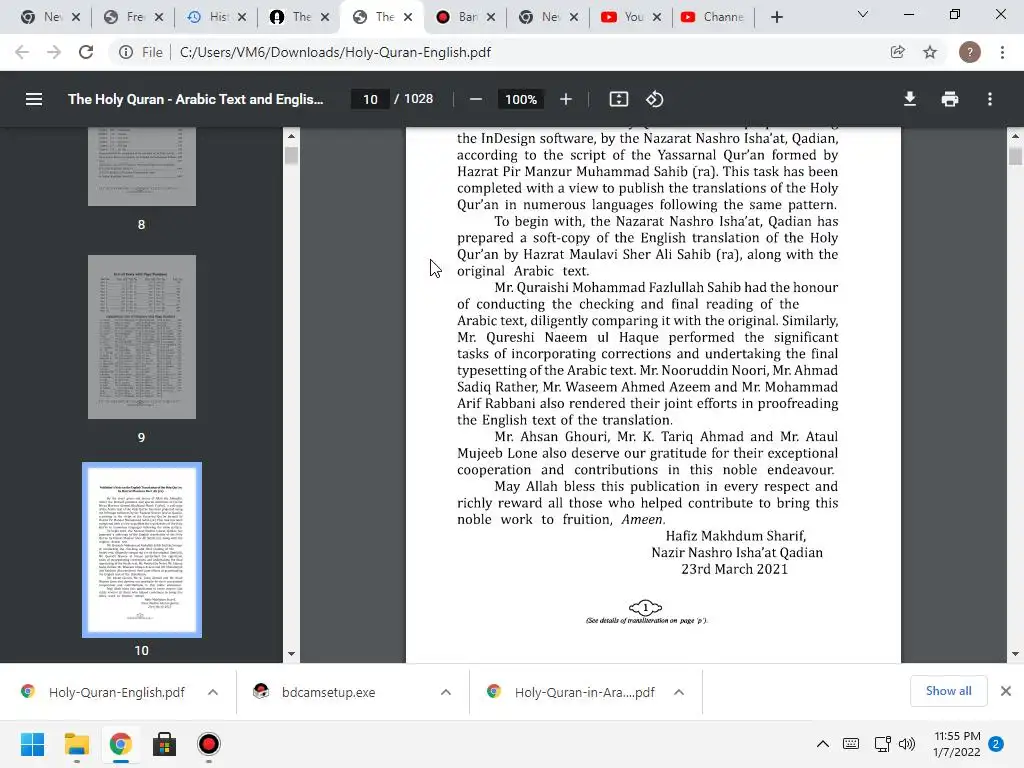1024x768 pixels.
Task: Click the document scrollbar up arrow
Action: pyautogui.click(x=1015, y=136)
